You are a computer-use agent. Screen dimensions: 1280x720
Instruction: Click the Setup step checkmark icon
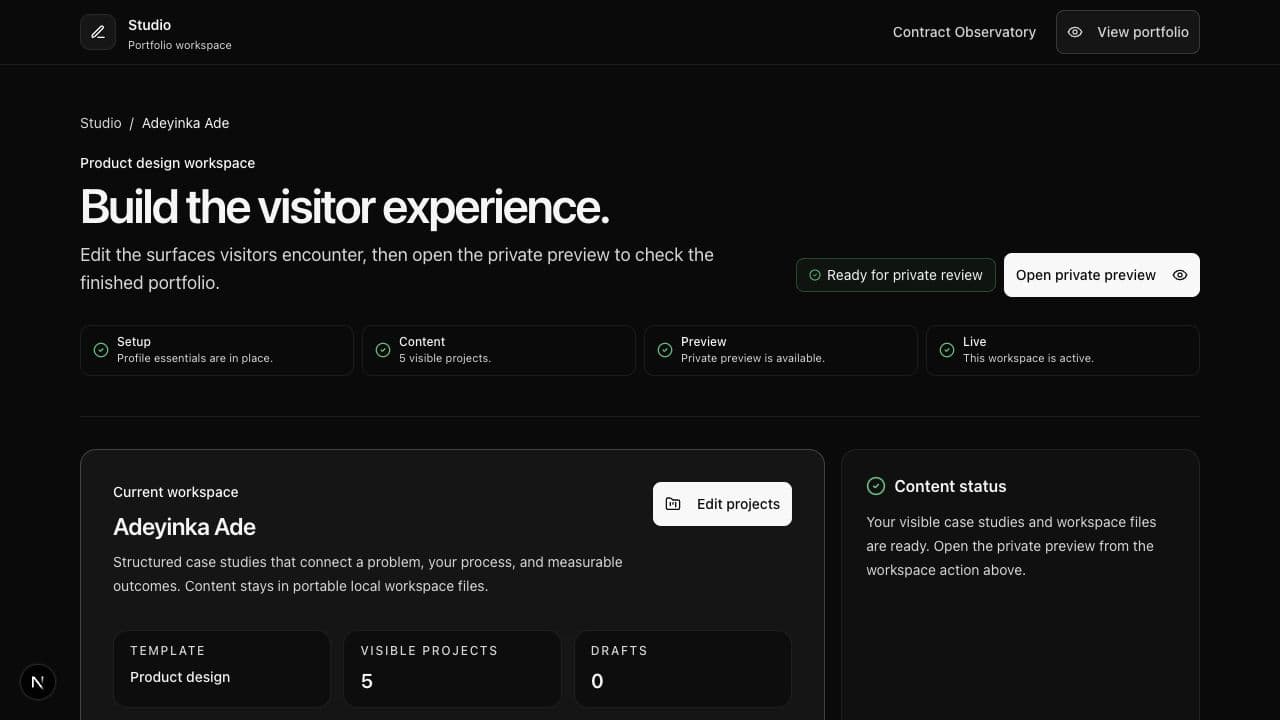coord(101,350)
